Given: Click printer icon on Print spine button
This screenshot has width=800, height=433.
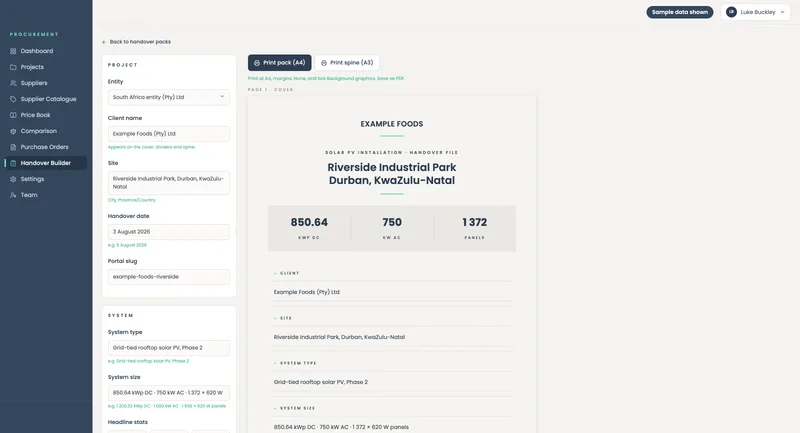Looking at the screenshot, I should [323, 63].
